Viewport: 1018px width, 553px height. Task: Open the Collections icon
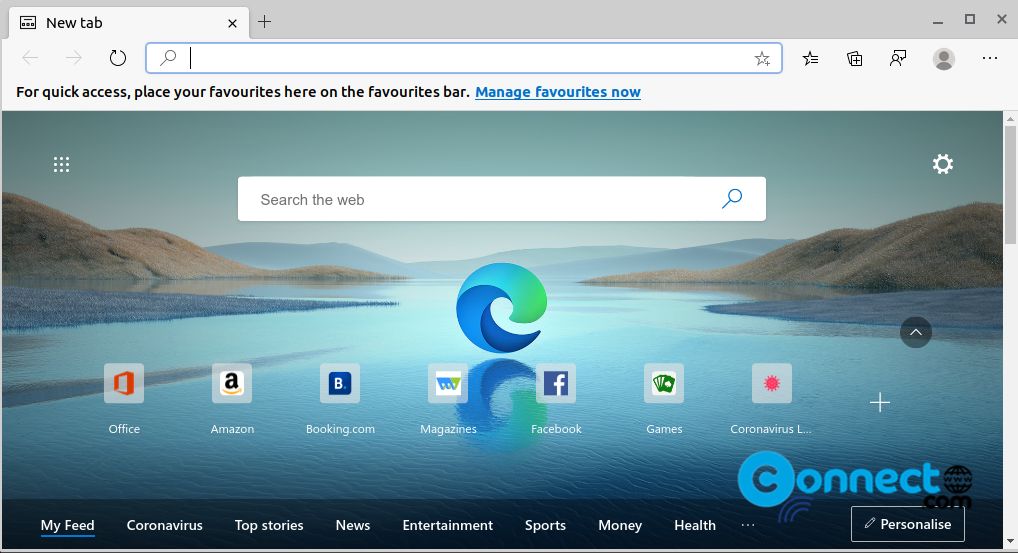(x=854, y=58)
